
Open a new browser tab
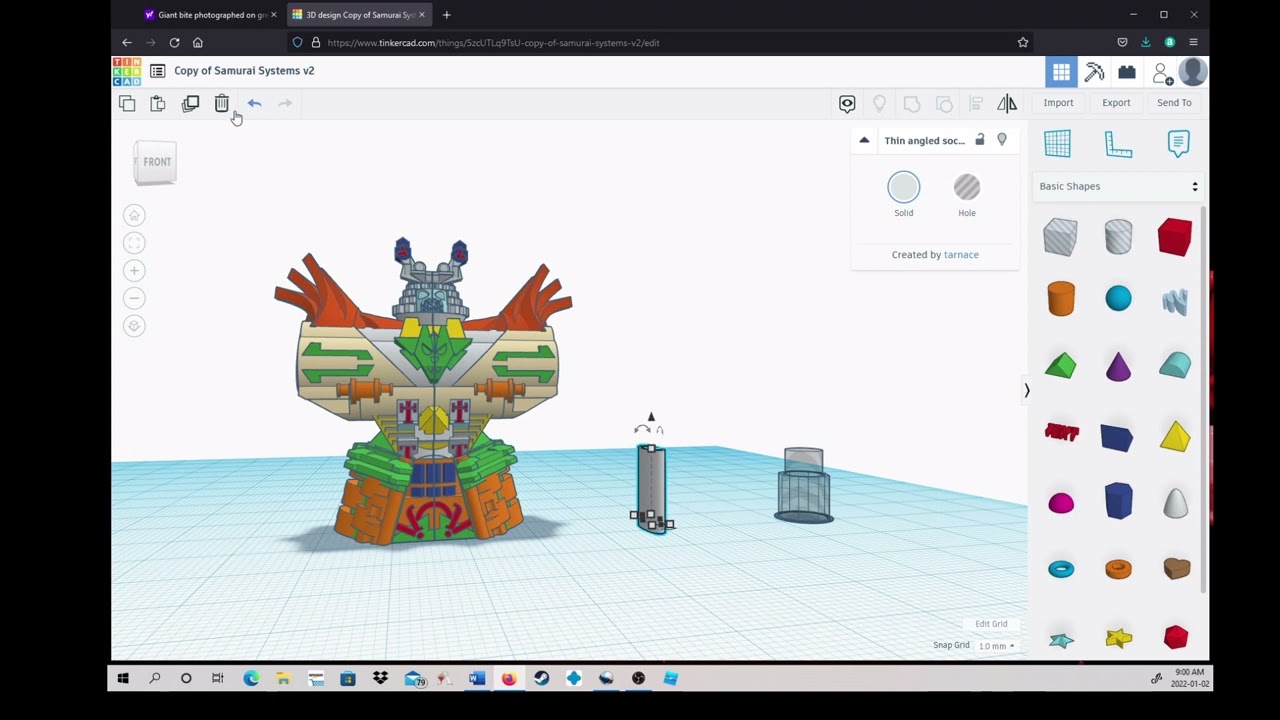coord(446,15)
